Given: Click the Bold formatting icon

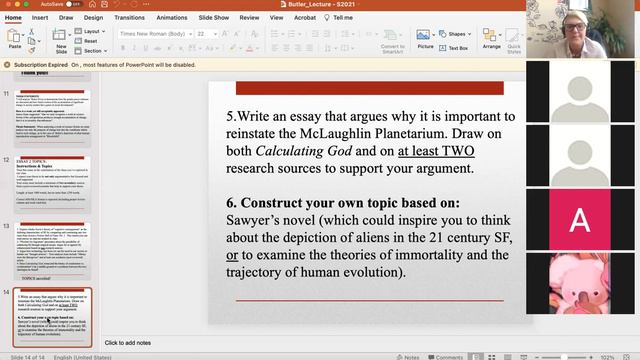Looking at the screenshot, I should pos(122,48).
